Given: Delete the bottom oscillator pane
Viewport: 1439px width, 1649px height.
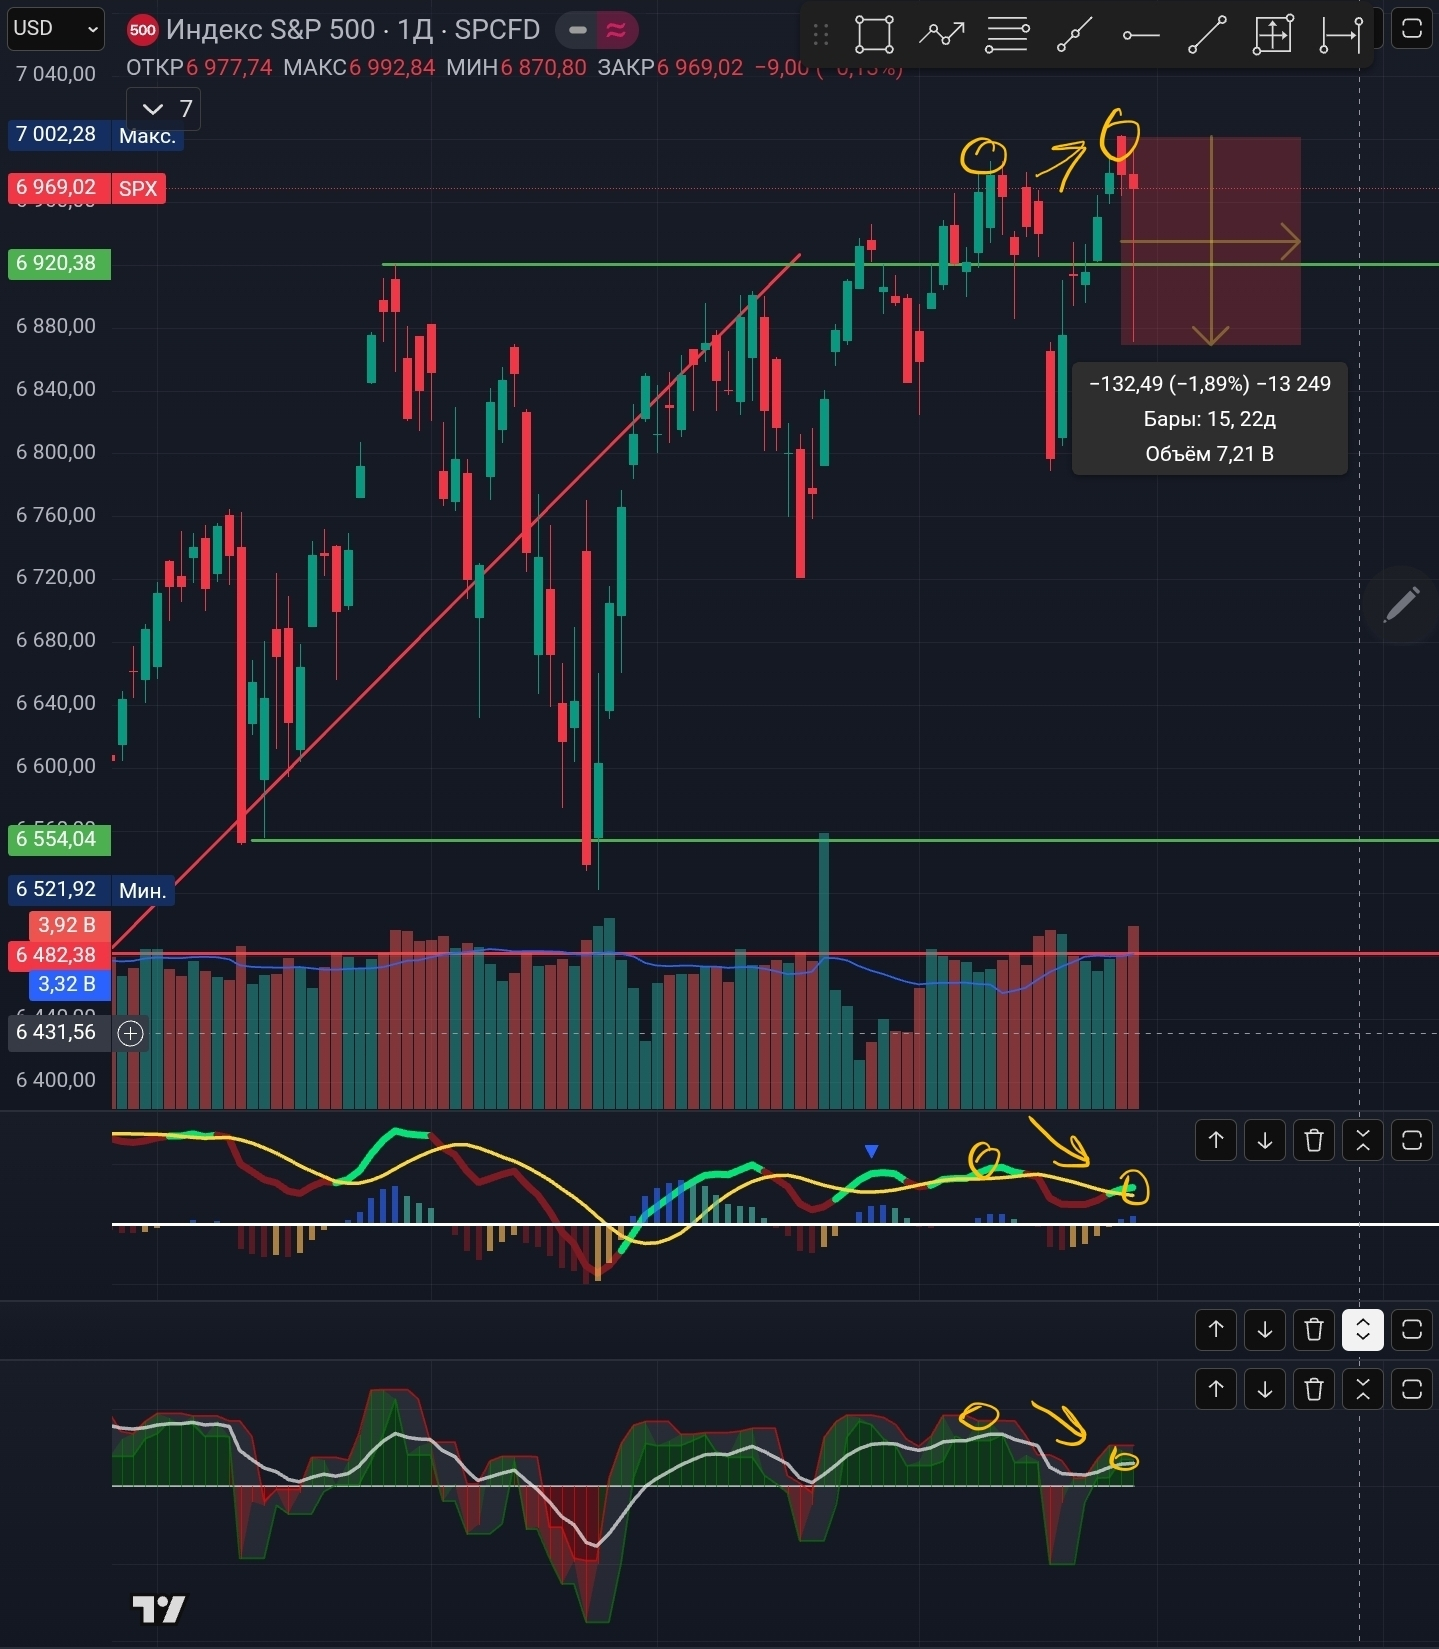Looking at the screenshot, I should click(x=1314, y=1389).
